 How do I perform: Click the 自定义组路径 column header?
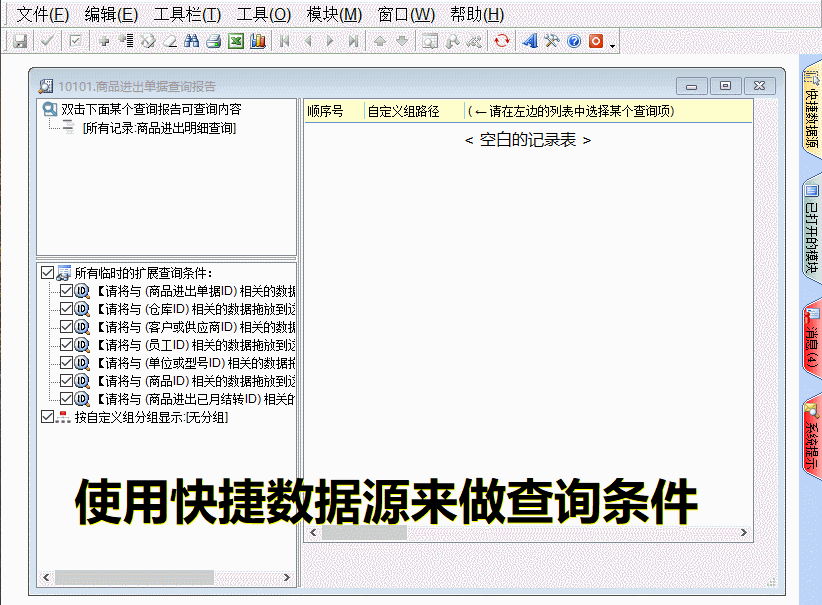point(404,111)
